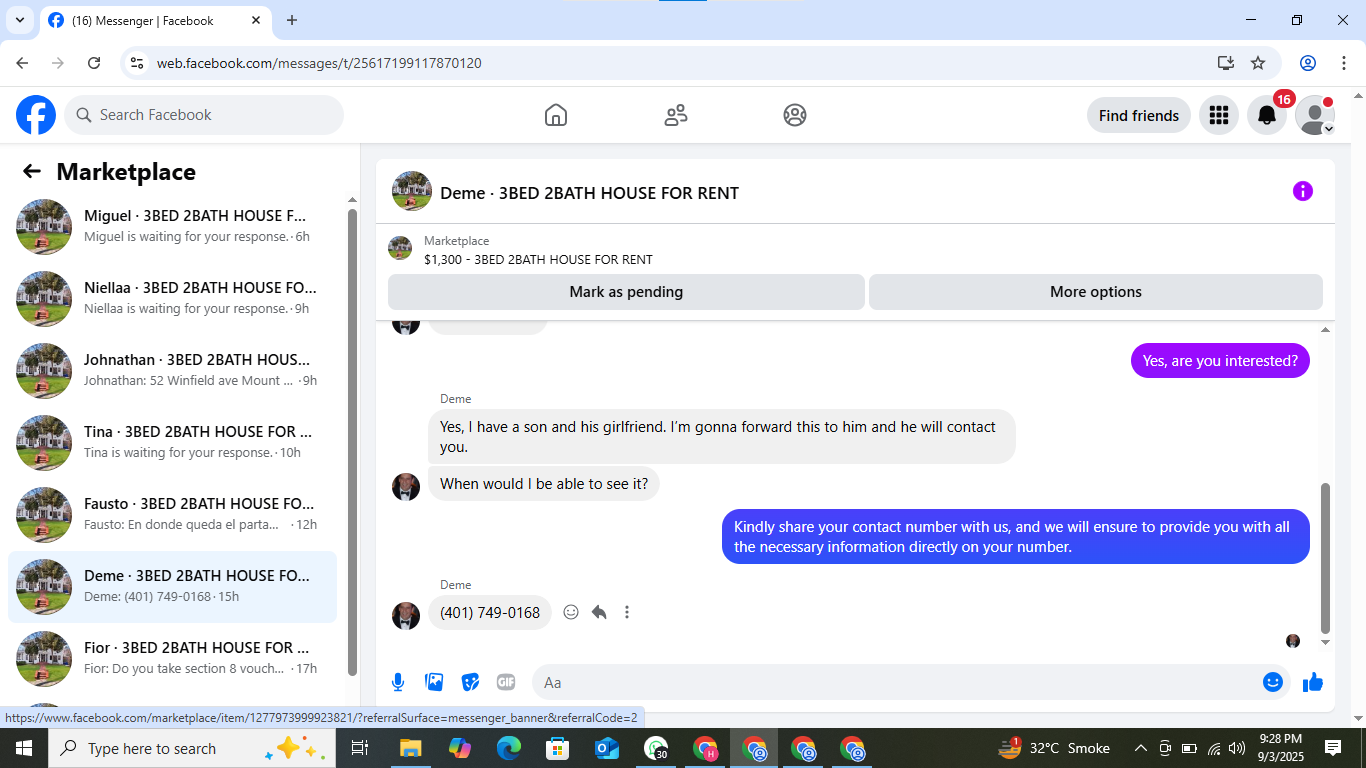This screenshot has width=1366, height=768.
Task: Click the conversation list scrollbar
Action: (x=352, y=440)
